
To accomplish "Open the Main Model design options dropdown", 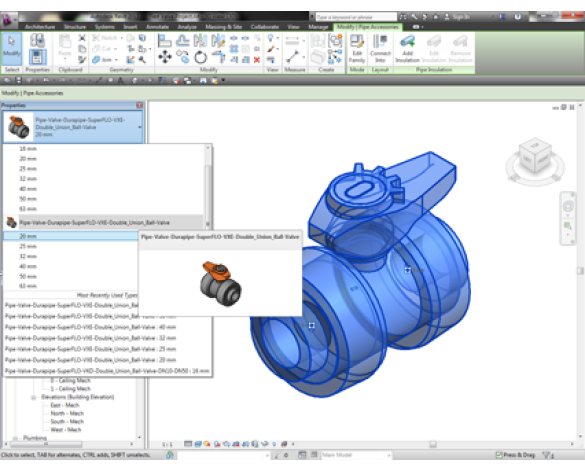I will [356, 455].
